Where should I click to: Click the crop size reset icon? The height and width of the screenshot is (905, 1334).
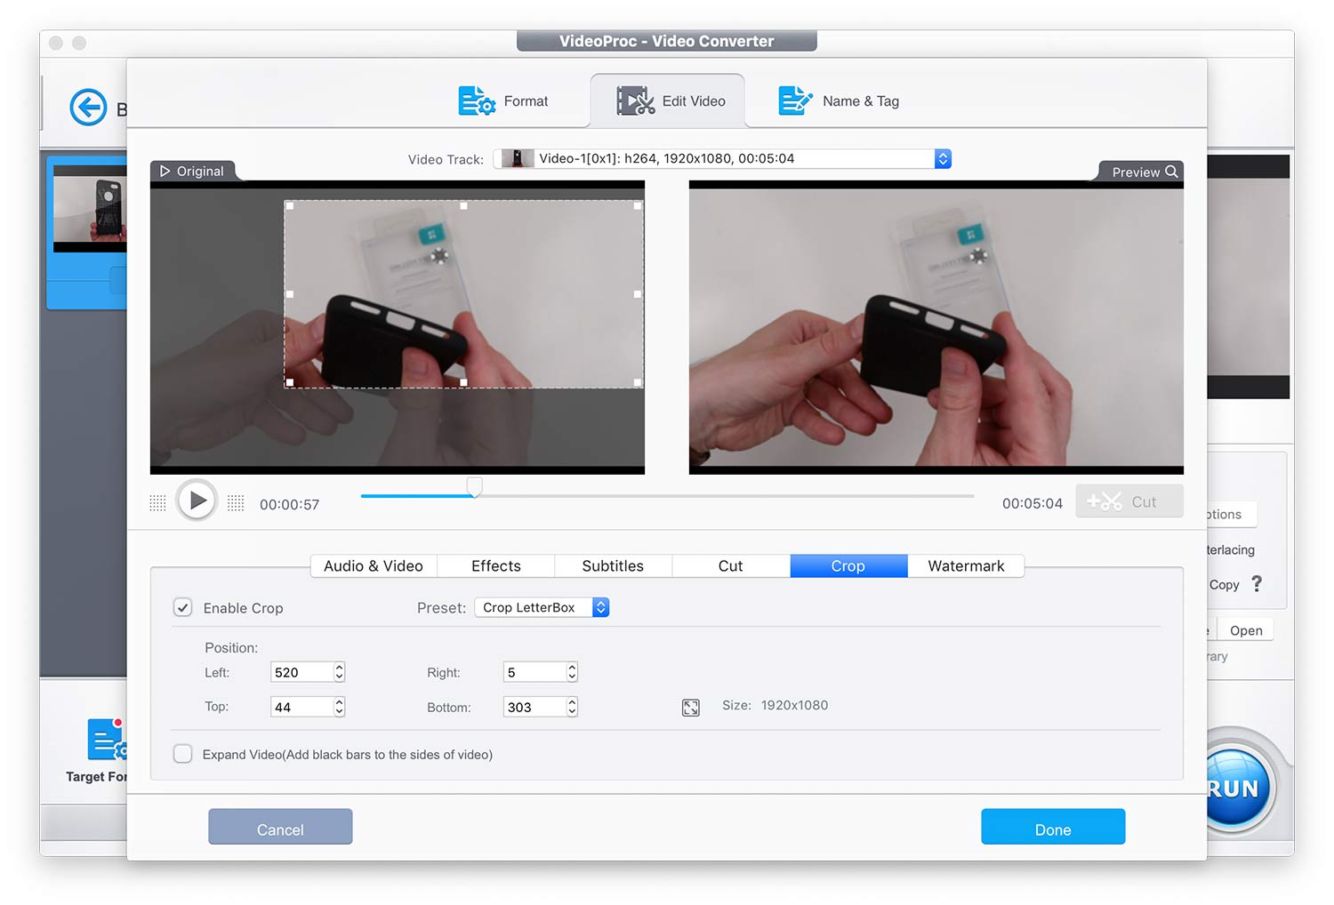click(x=691, y=708)
